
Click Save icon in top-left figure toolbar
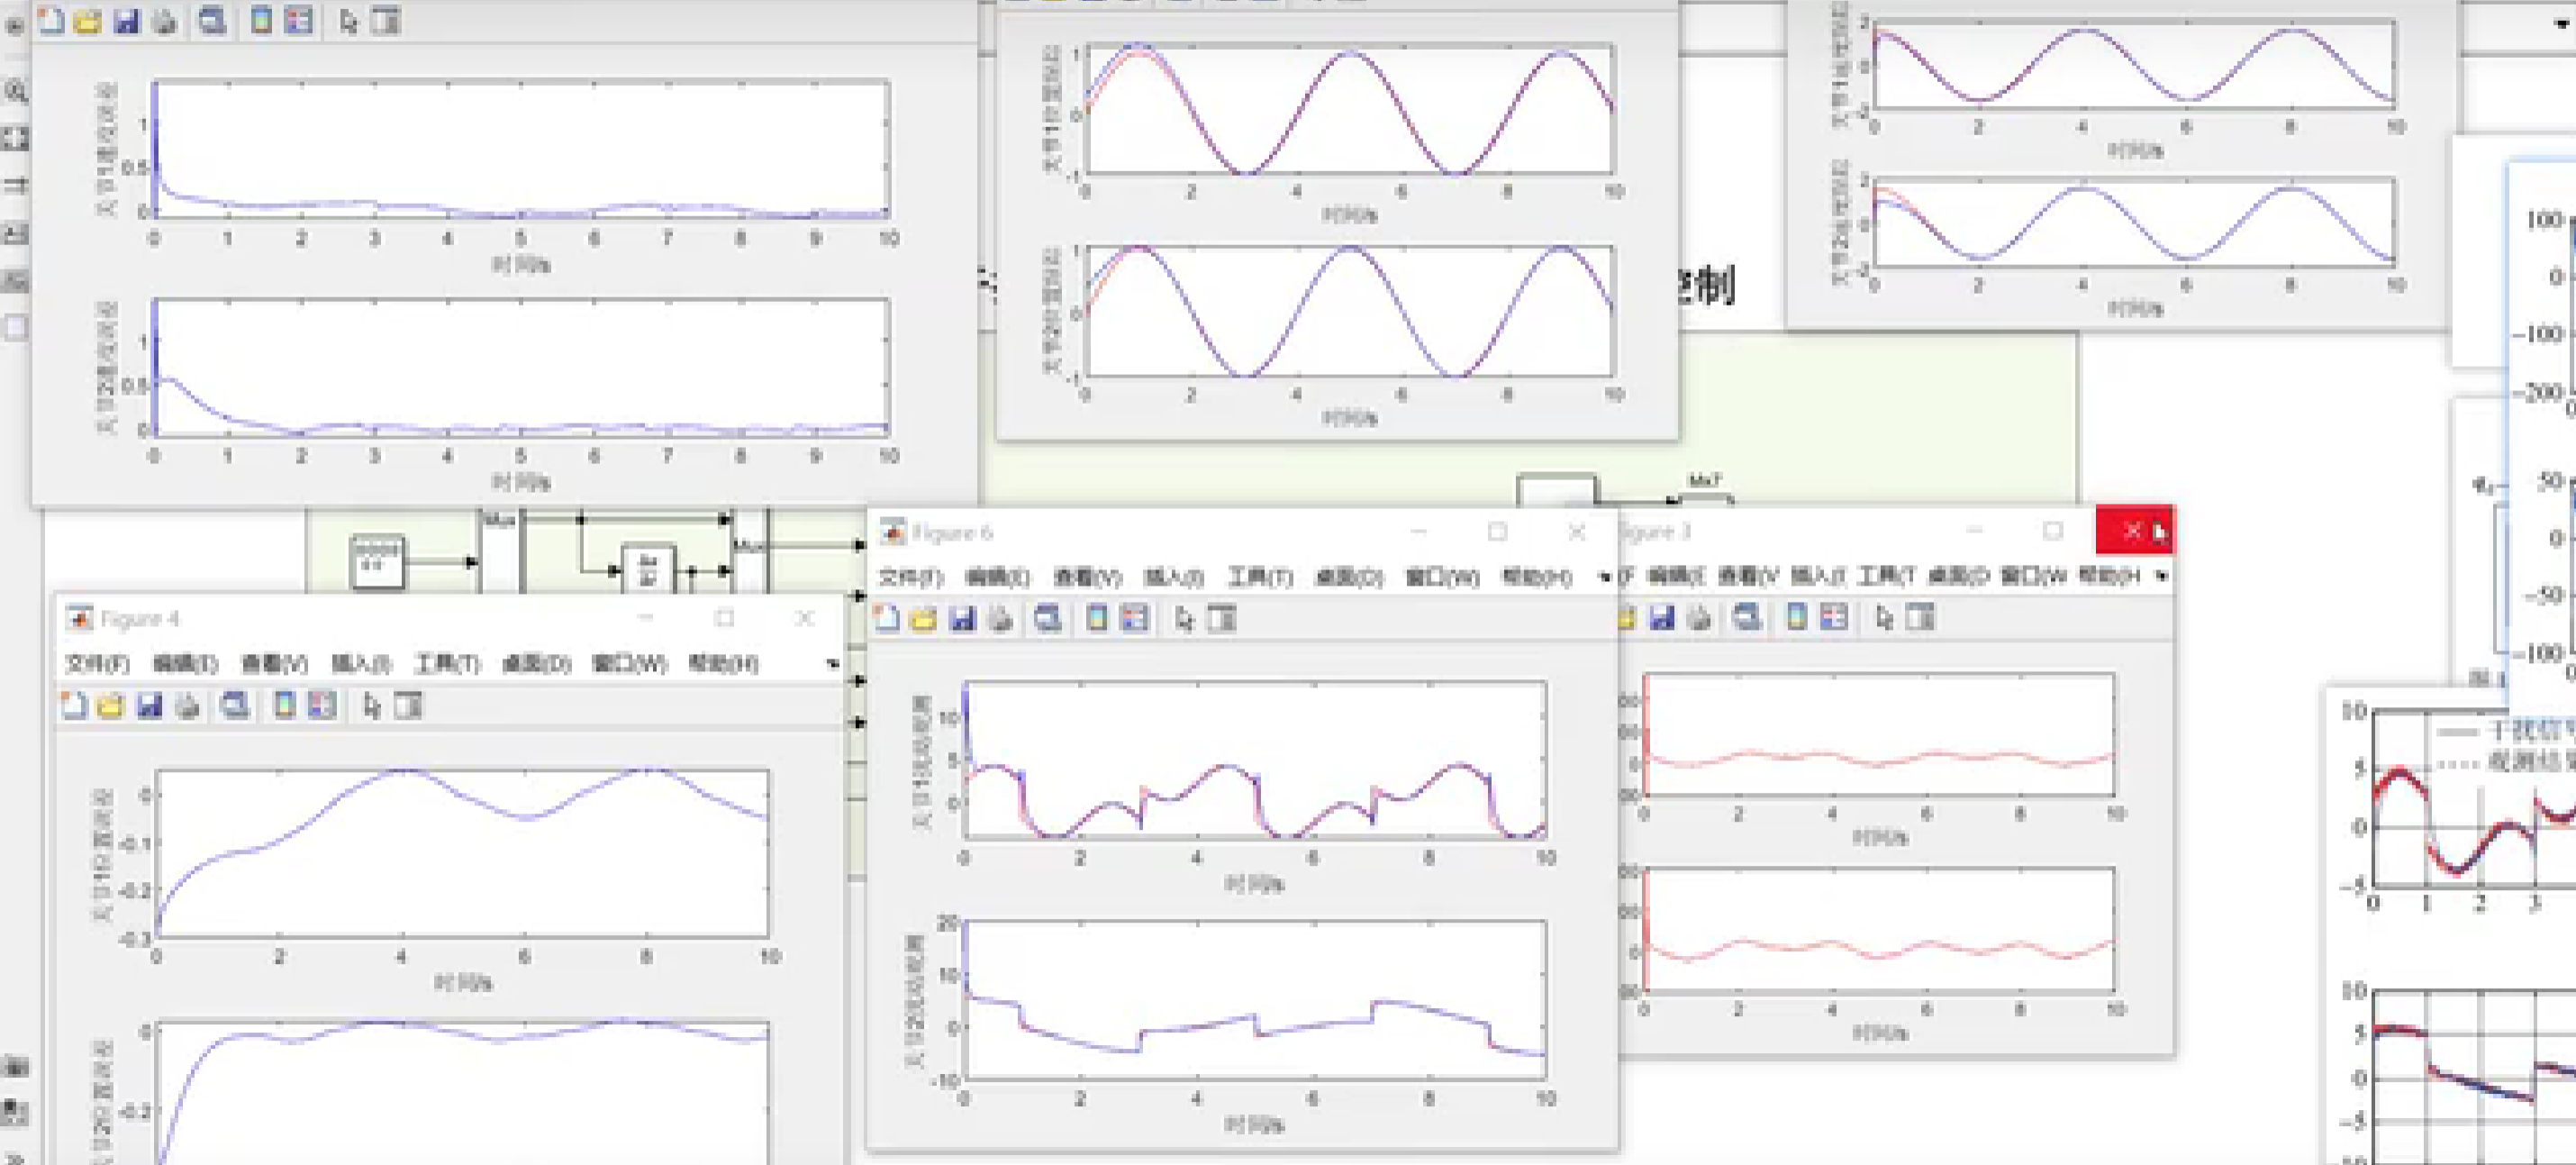click(126, 21)
